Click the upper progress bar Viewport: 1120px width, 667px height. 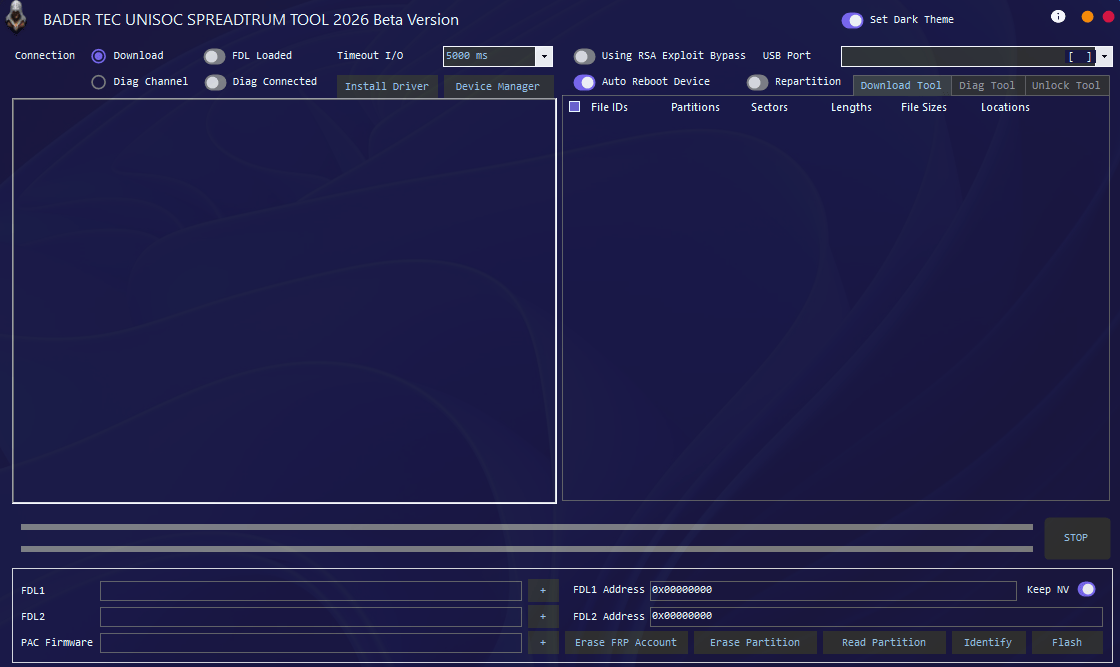(526, 527)
